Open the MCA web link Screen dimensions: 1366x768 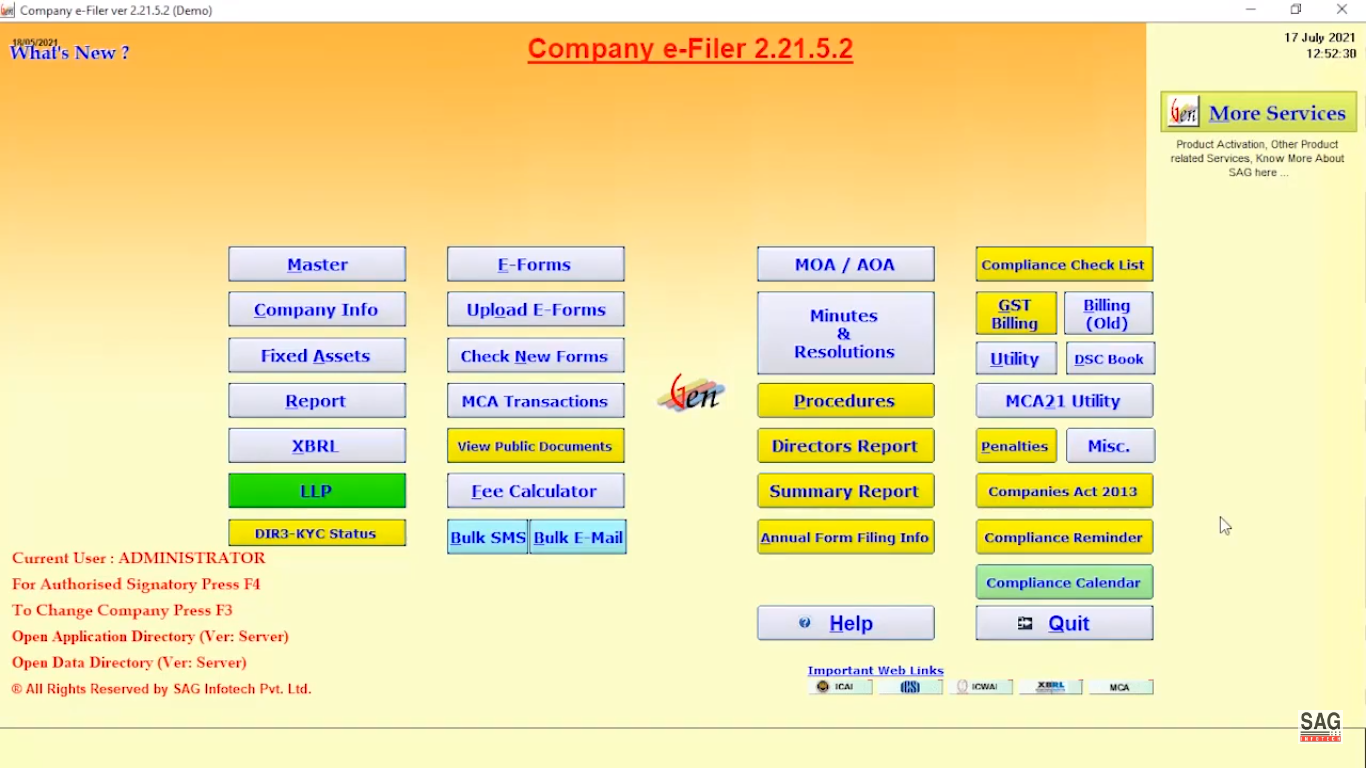[1121, 686]
